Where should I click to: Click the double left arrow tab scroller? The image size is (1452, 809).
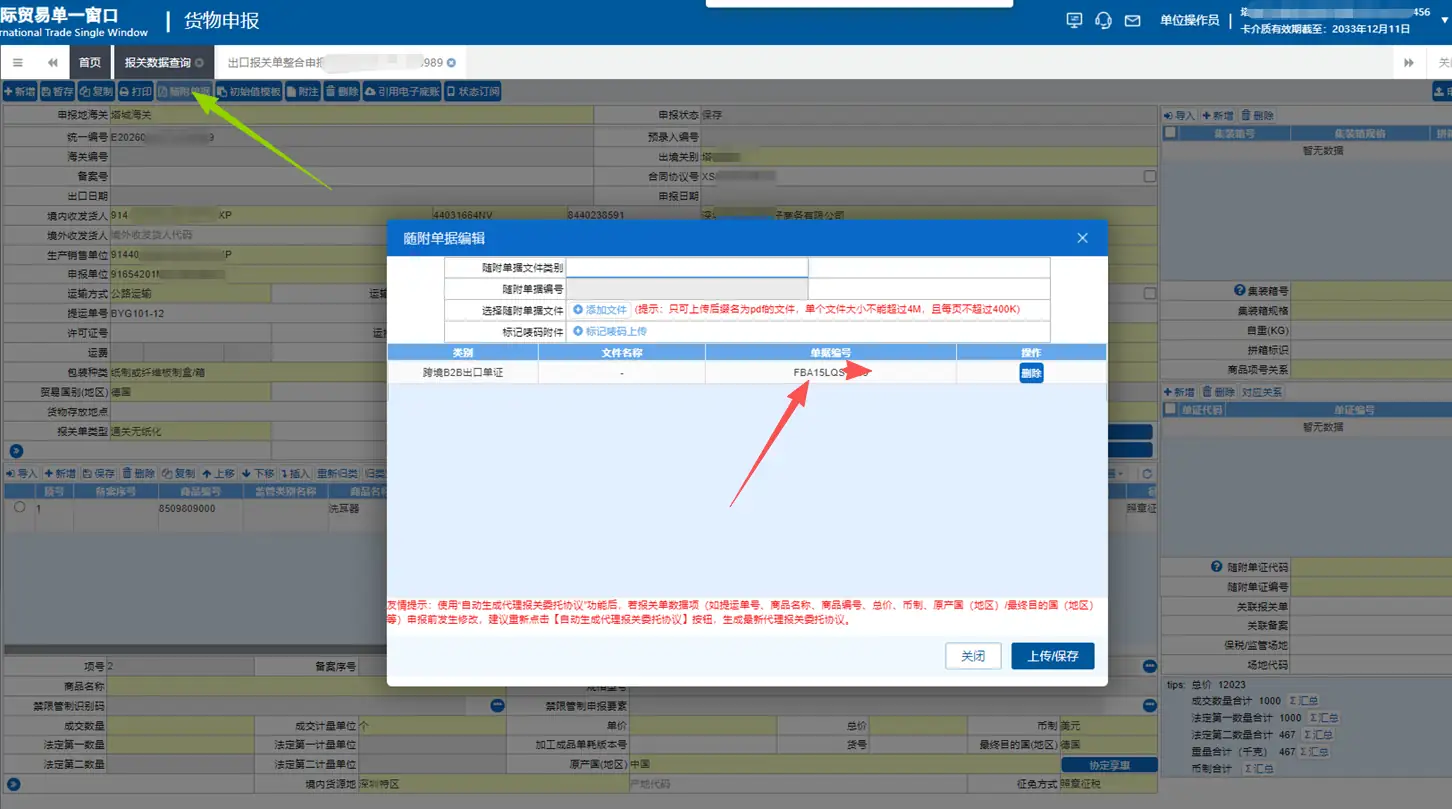(x=52, y=62)
